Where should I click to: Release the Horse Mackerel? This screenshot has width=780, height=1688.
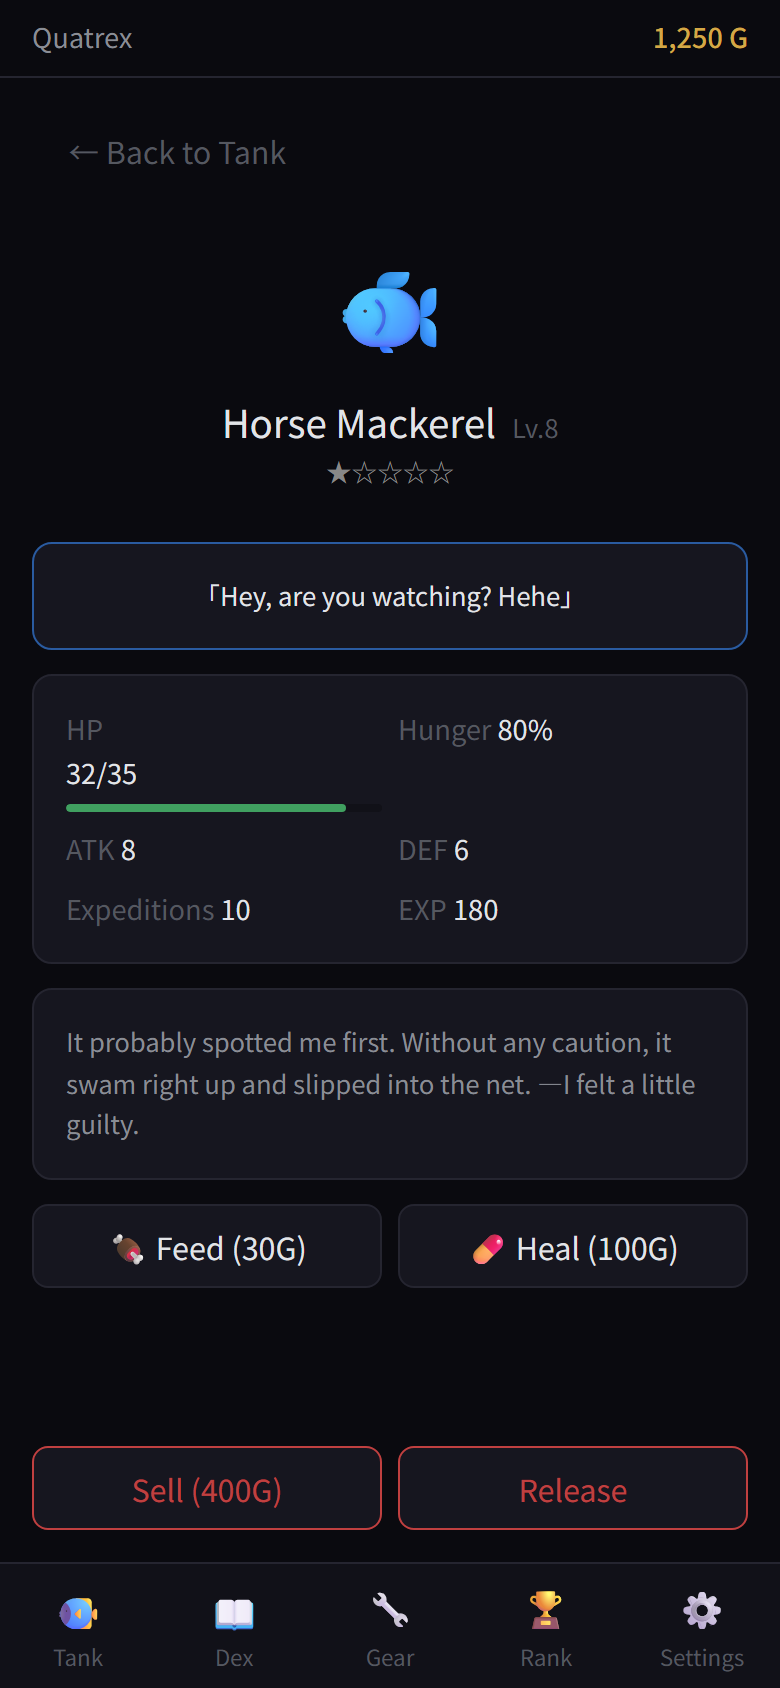click(573, 1488)
